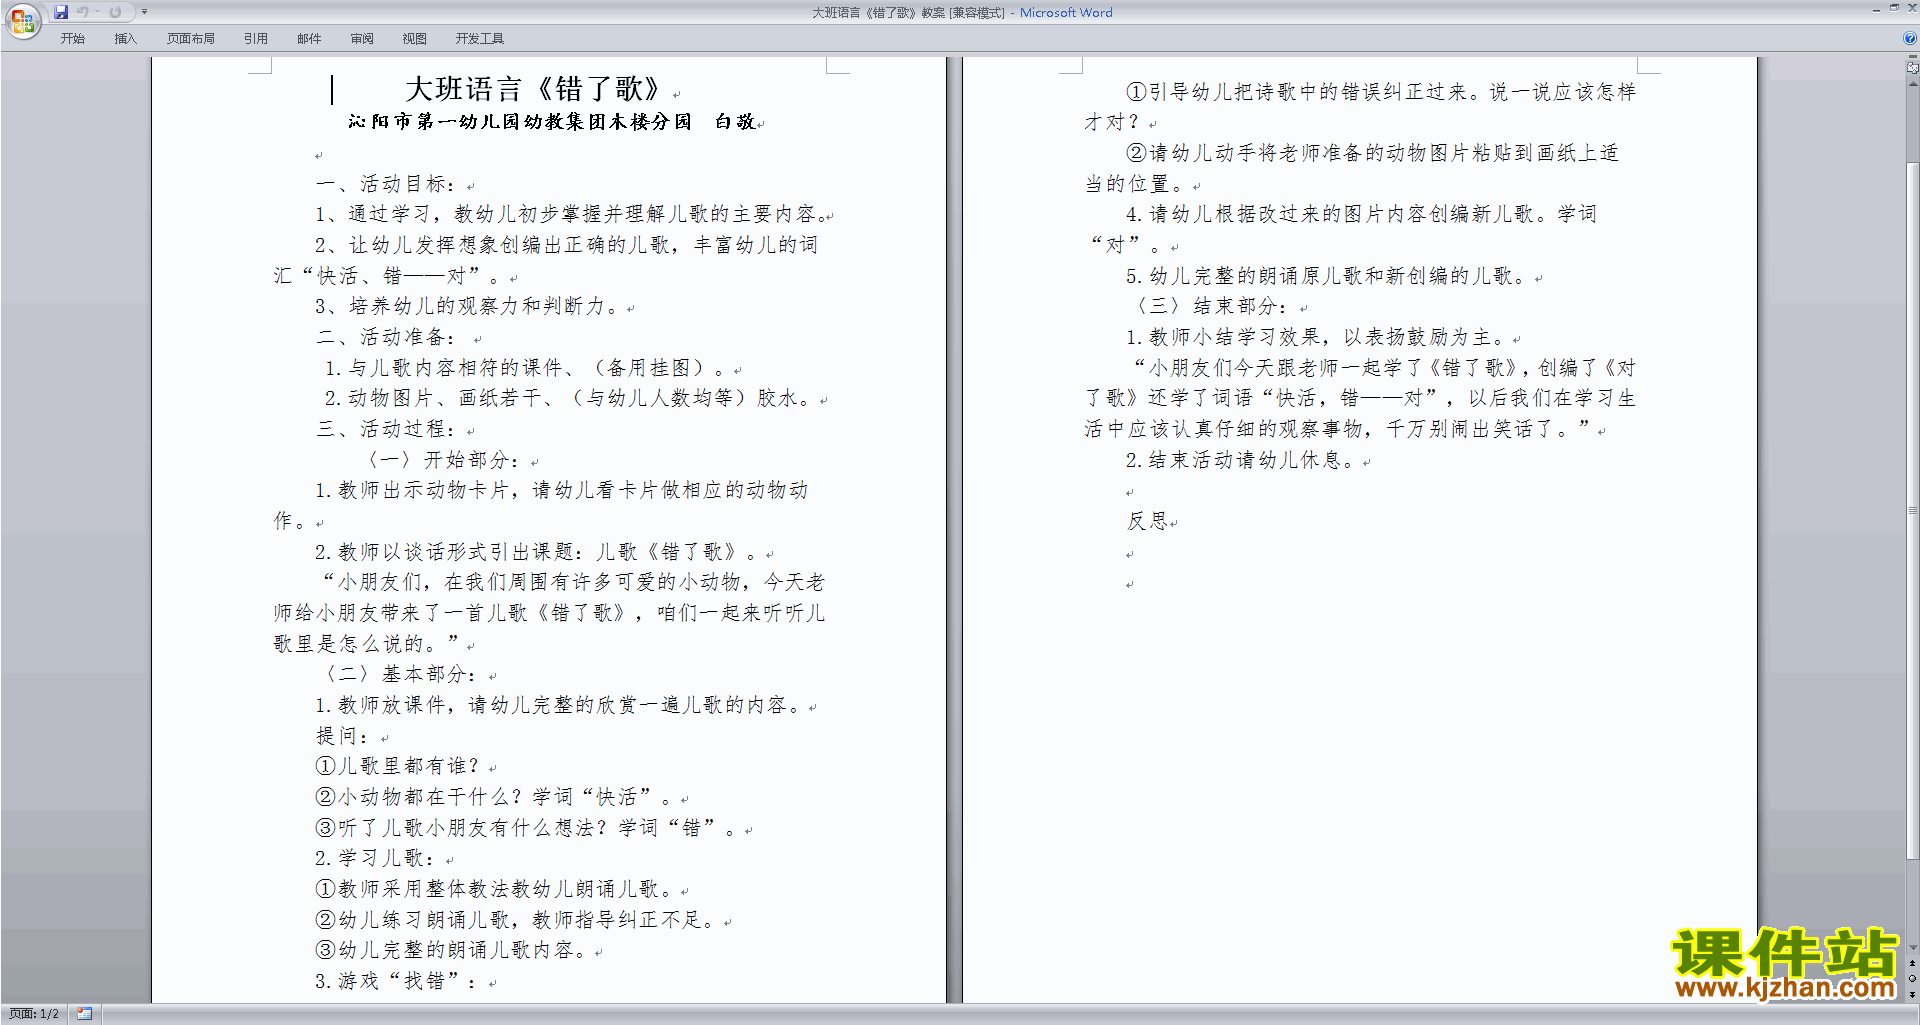The height and width of the screenshot is (1025, 1920).
Task: Jump to next page with double-down arrow
Action: (1912, 994)
